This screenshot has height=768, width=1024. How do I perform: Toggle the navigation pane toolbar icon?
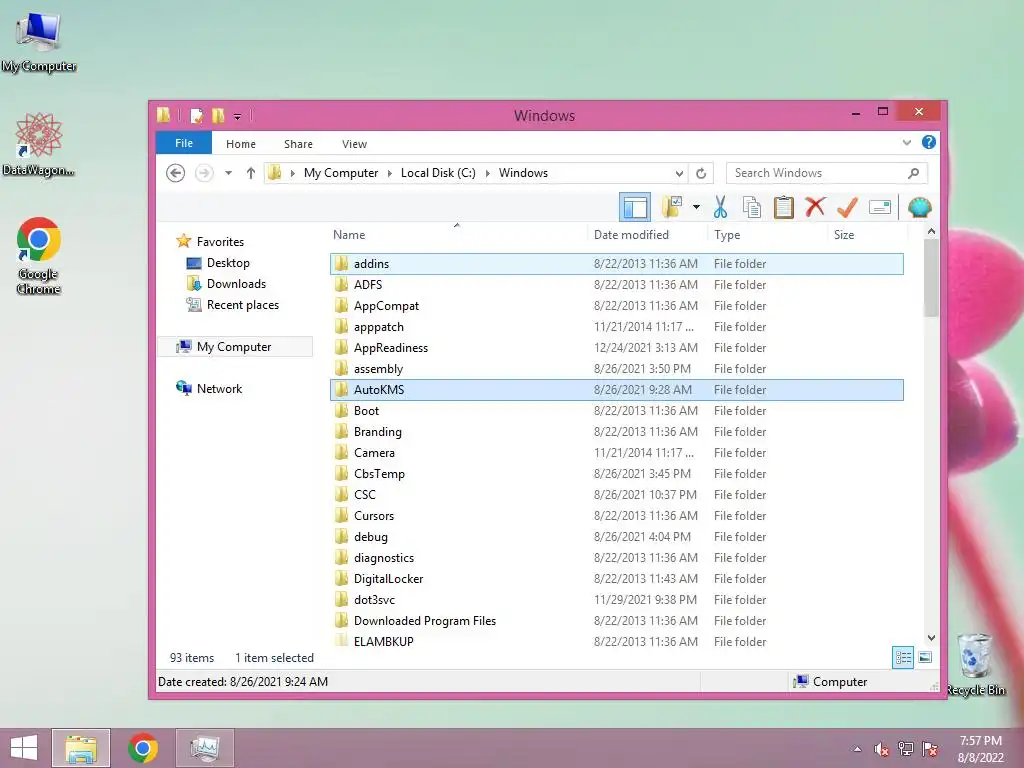point(634,208)
